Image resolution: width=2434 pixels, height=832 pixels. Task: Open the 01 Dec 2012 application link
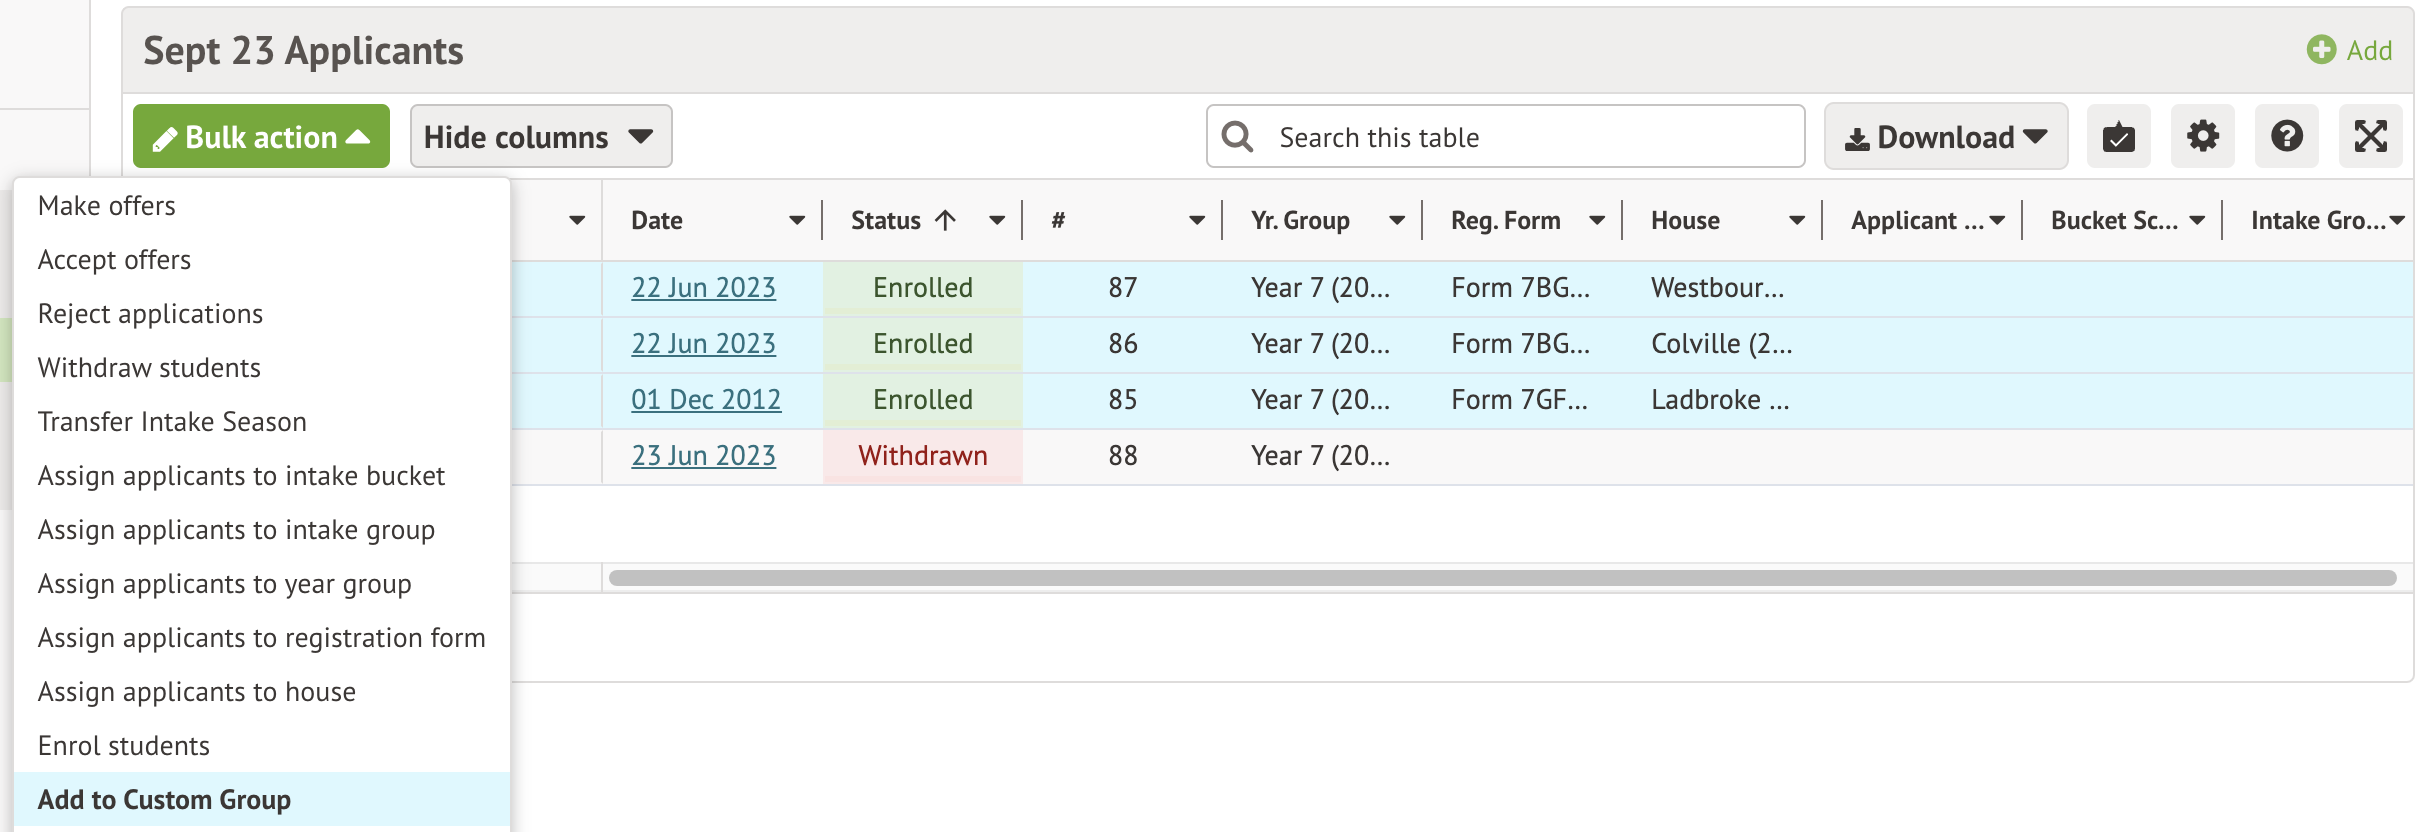(x=705, y=400)
